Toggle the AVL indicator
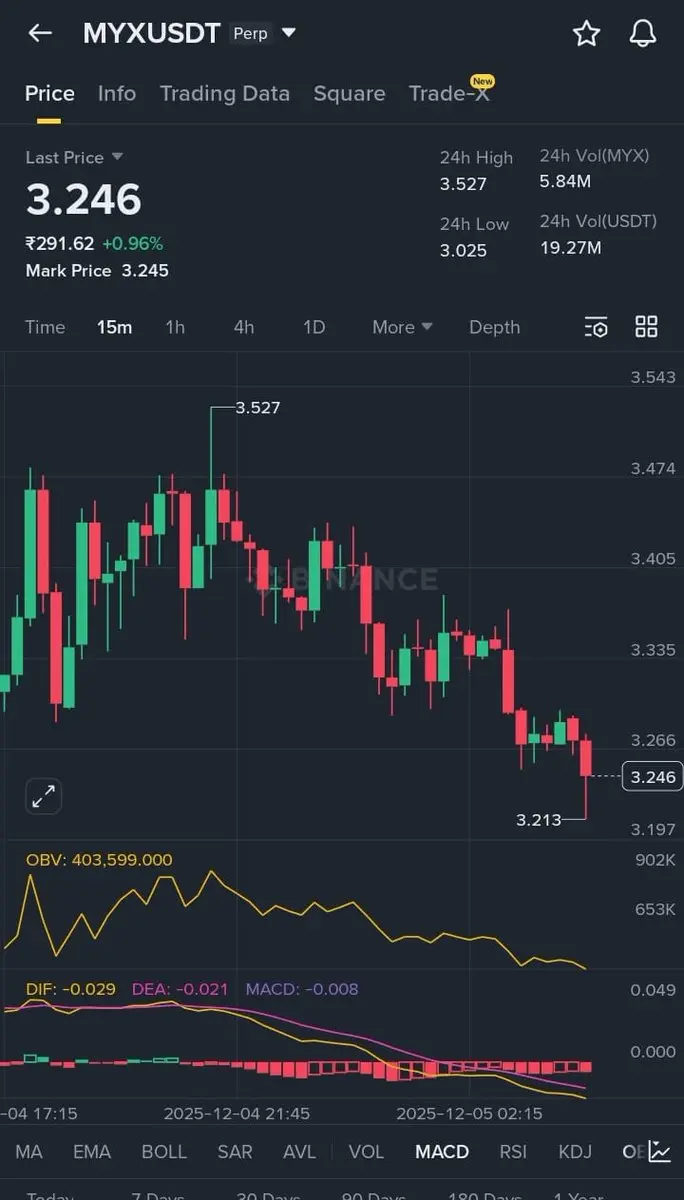The image size is (684, 1200). [300, 1151]
